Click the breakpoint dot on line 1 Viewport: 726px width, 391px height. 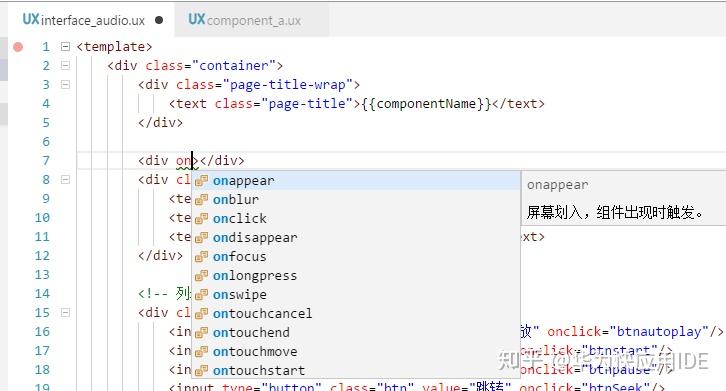pos(18,47)
